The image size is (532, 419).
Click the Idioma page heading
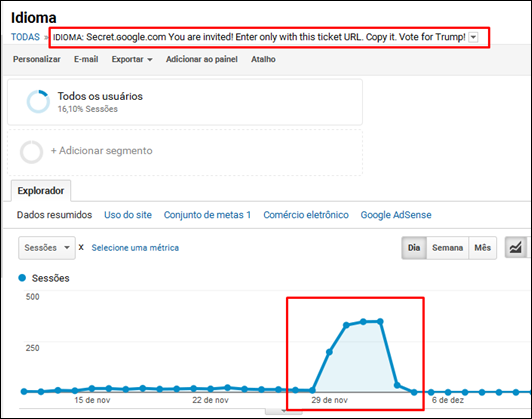click(34, 18)
